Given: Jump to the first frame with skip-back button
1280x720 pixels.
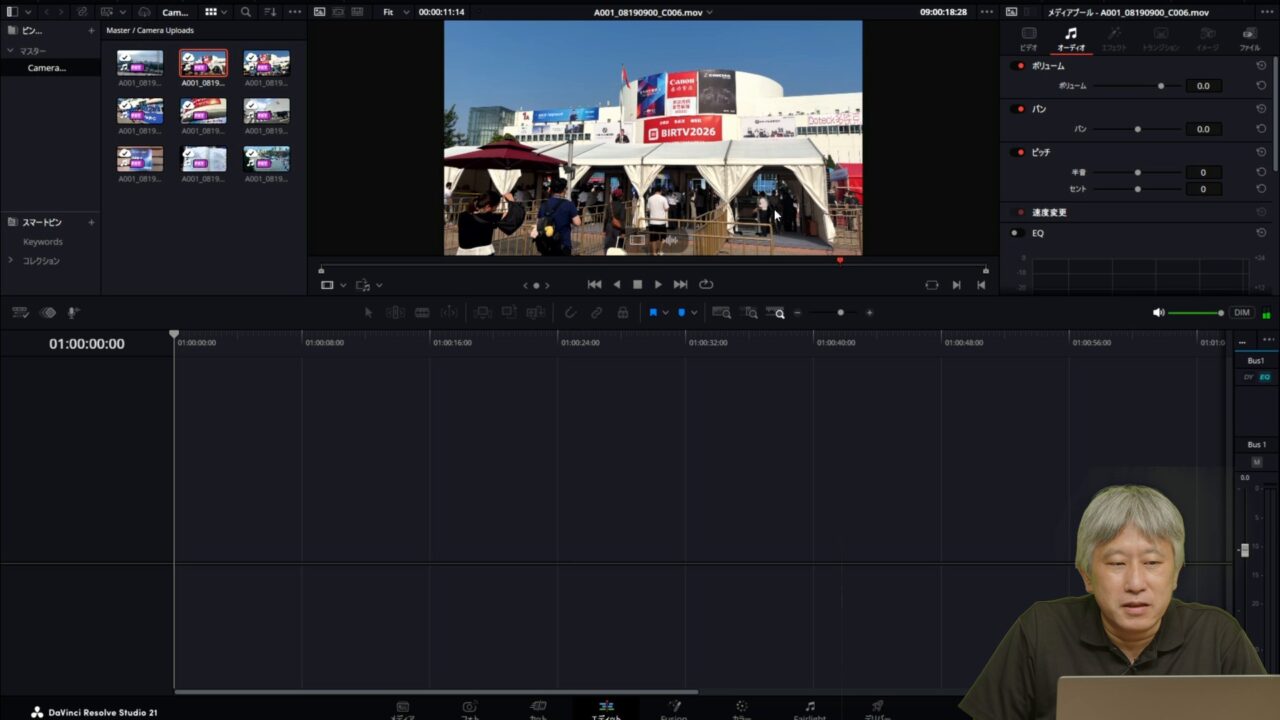Looking at the screenshot, I should 594,285.
